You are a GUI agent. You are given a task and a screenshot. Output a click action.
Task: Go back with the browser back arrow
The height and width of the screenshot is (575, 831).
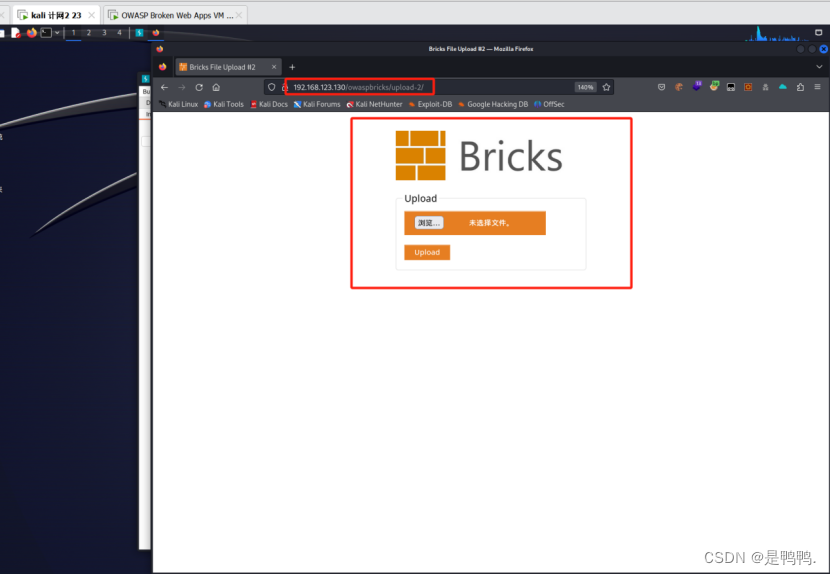[164, 87]
